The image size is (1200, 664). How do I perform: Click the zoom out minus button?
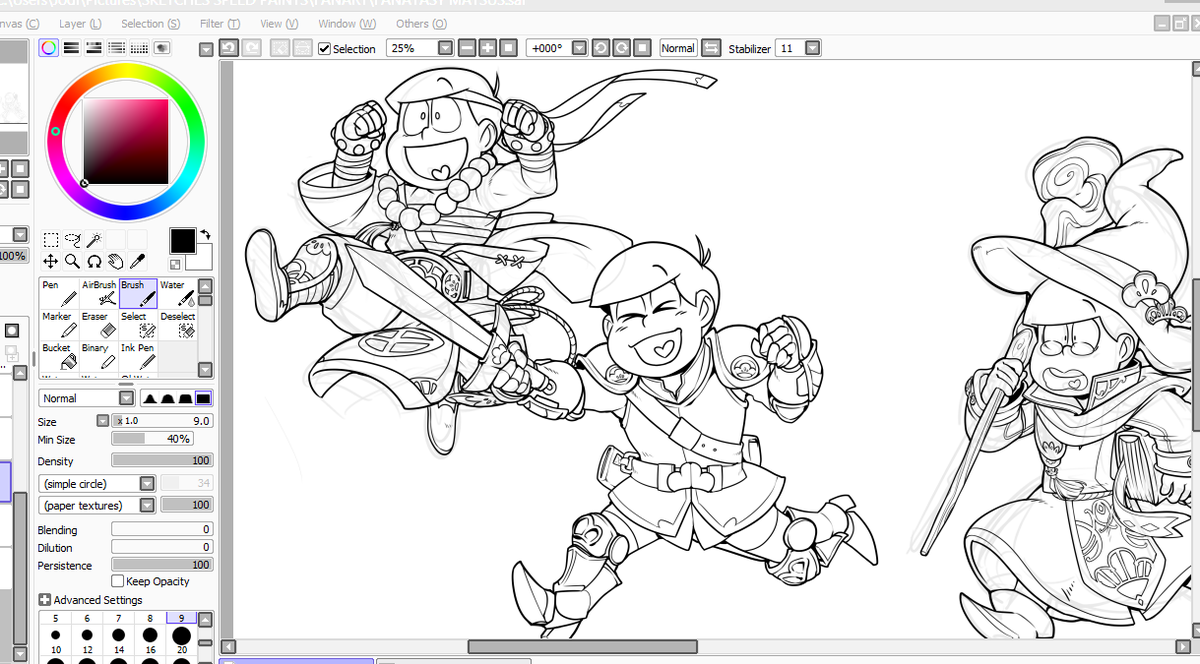tap(468, 48)
